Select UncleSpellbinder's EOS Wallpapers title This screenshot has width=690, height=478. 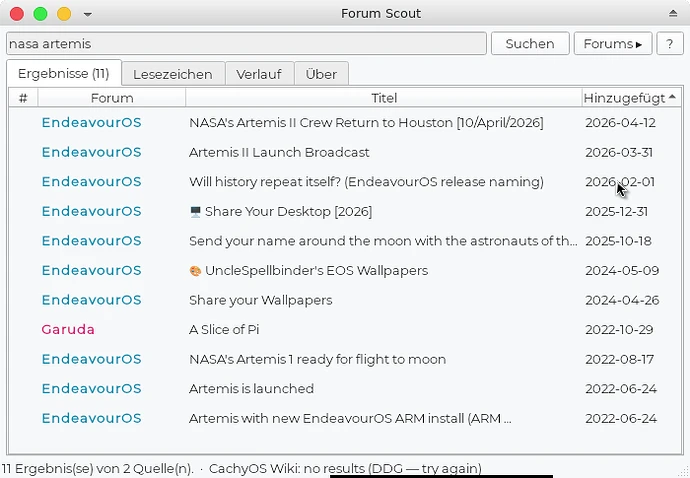click(x=316, y=270)
